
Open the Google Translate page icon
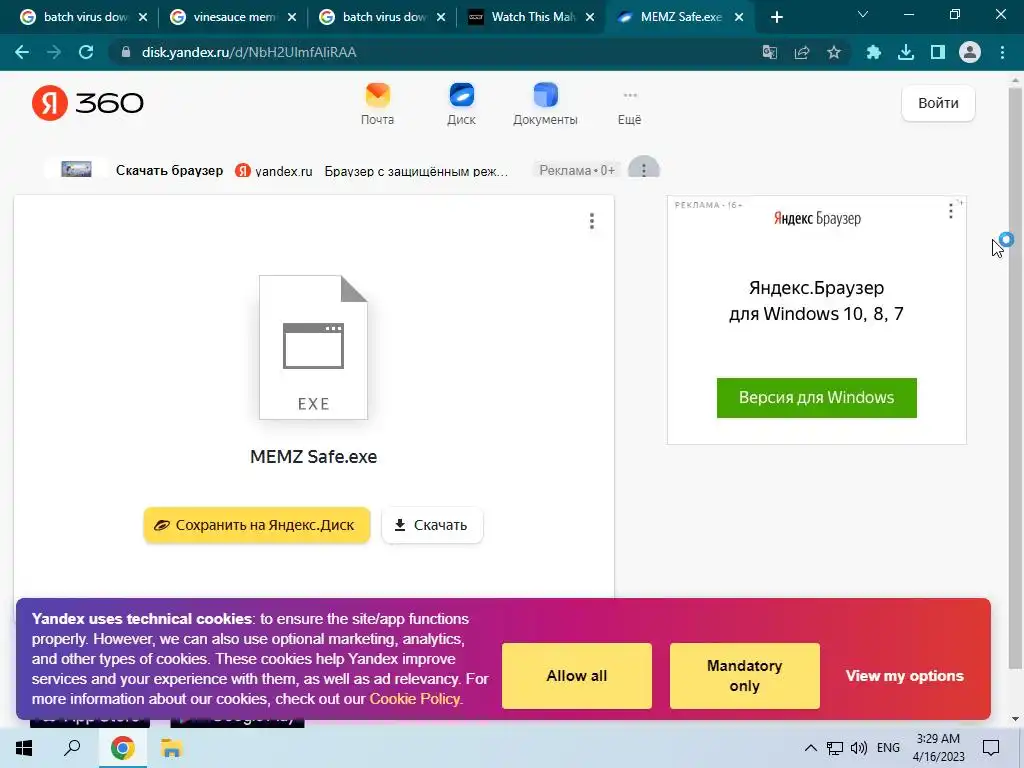[x=770, y=52]
